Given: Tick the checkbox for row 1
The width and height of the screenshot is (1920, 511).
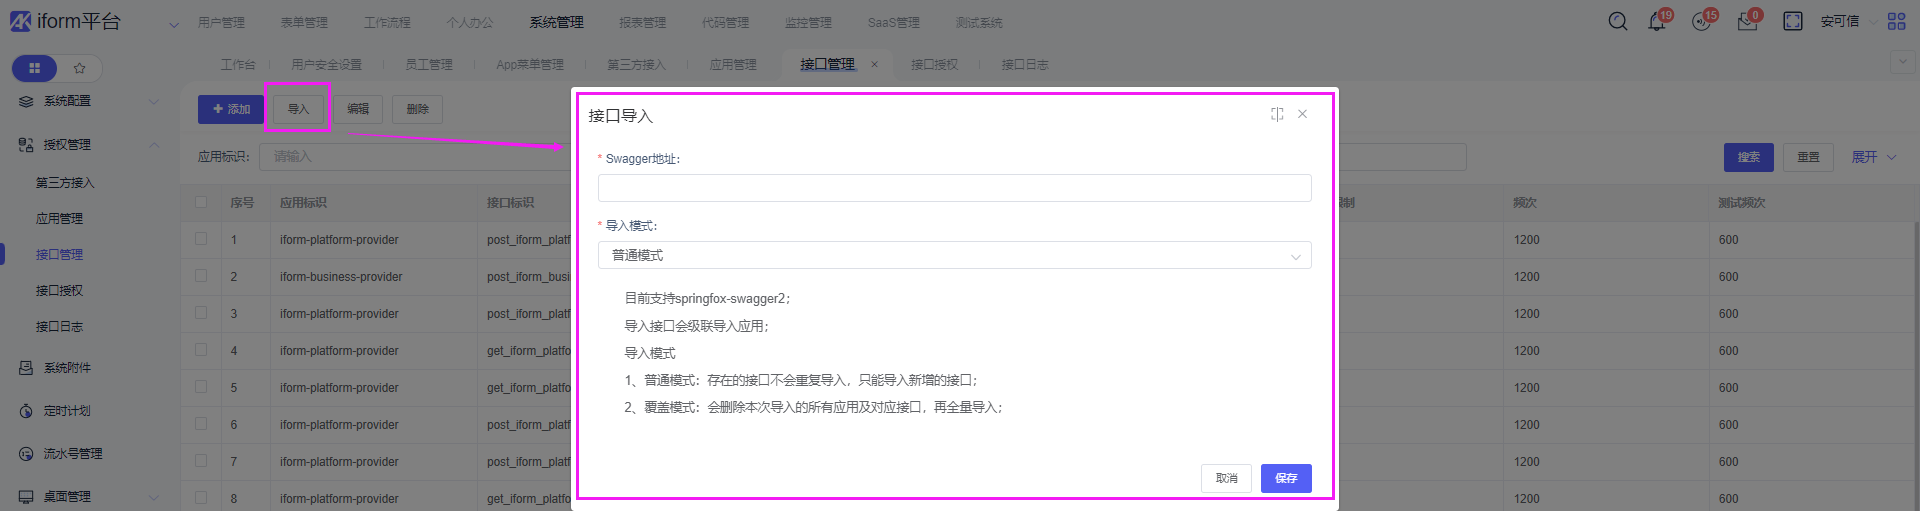Looking at the screenshot, I should click(x=201, y=239).
